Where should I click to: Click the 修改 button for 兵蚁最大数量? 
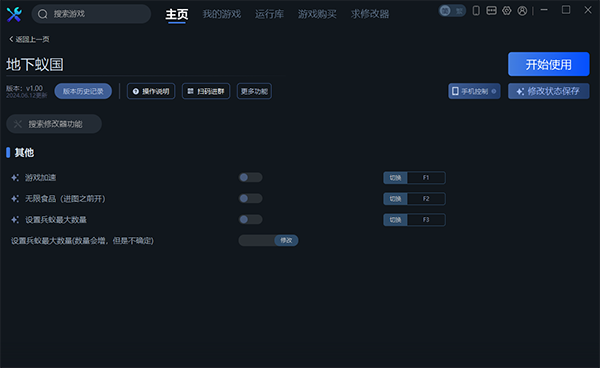tap(286, 240)
